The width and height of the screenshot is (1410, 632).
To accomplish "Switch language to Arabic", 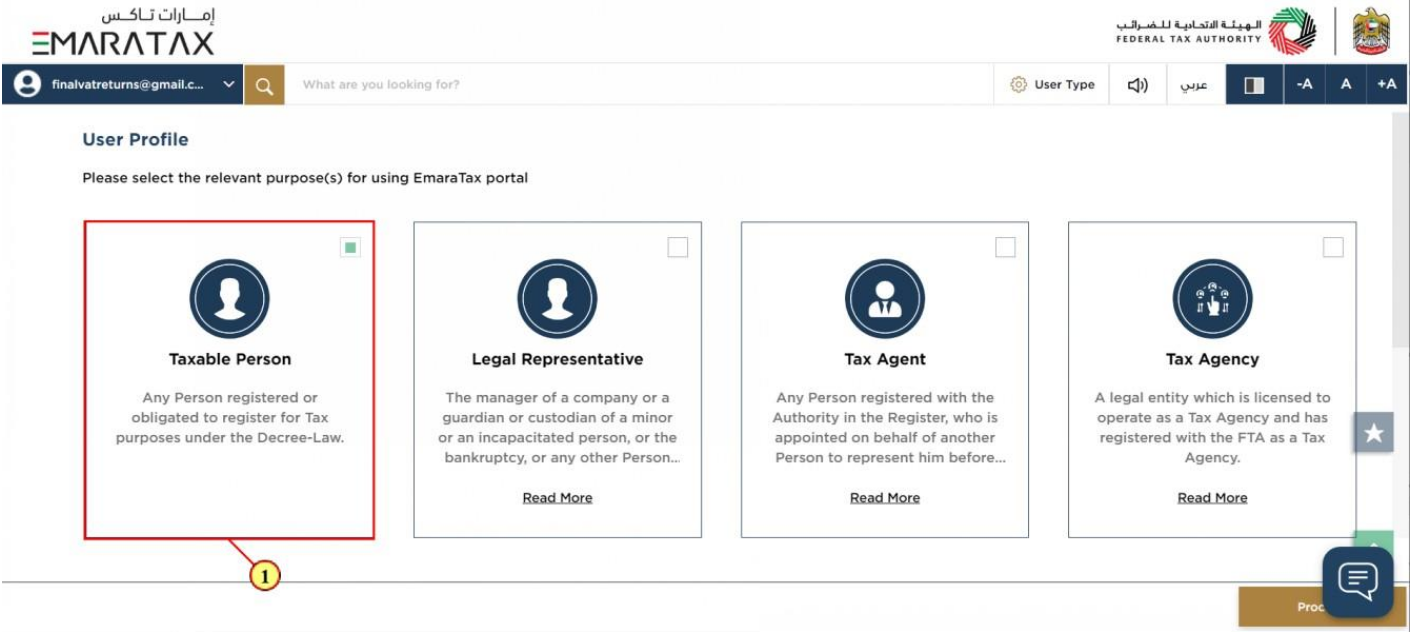I will pyautogui.click(x=1194, y=85).
